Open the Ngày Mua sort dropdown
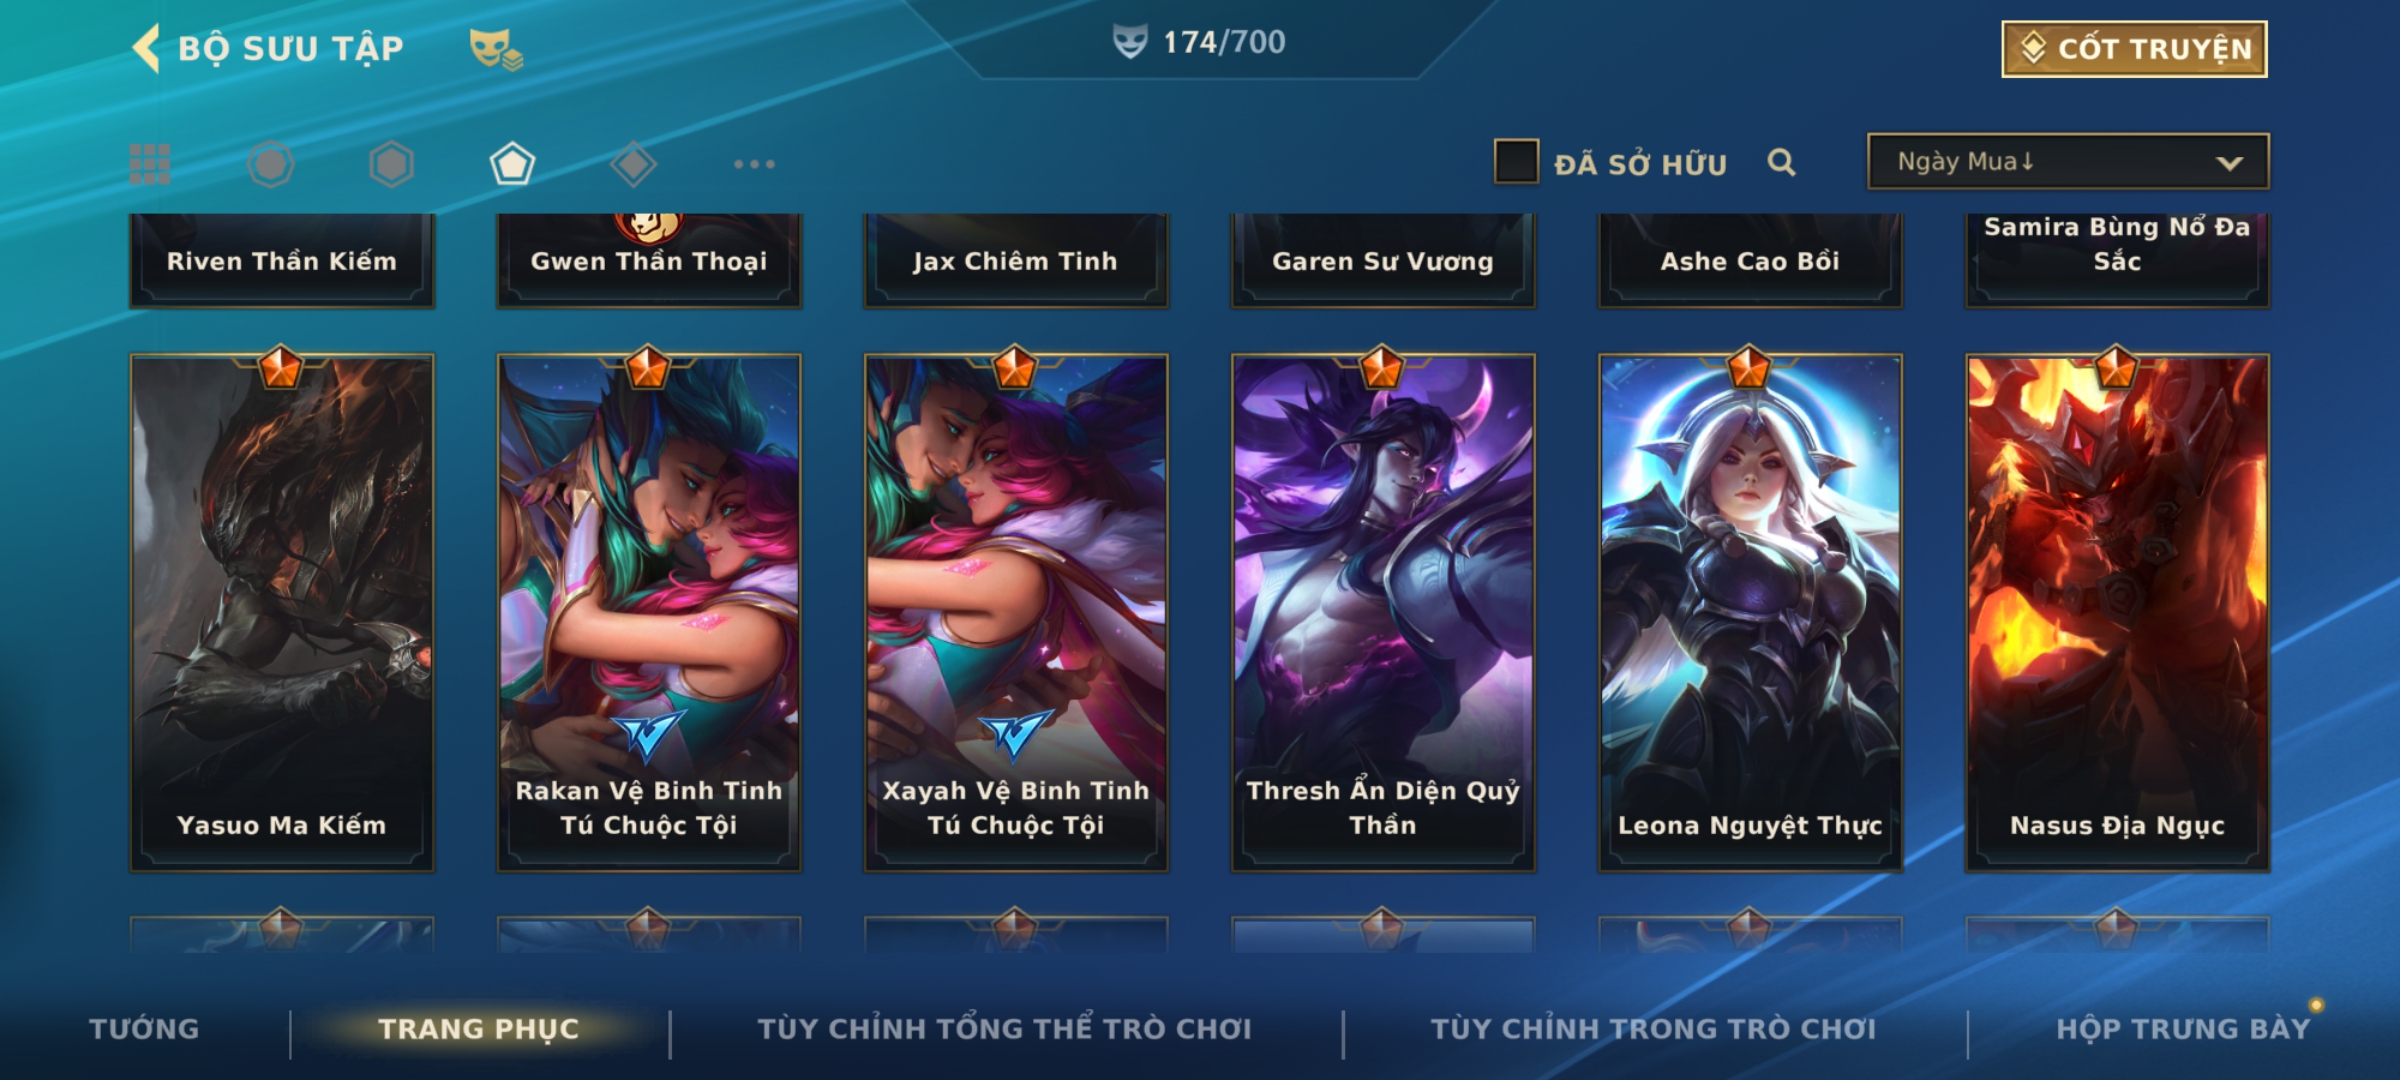Viewport: 2400px width, 1080px height. click(x=2068, y=162)
